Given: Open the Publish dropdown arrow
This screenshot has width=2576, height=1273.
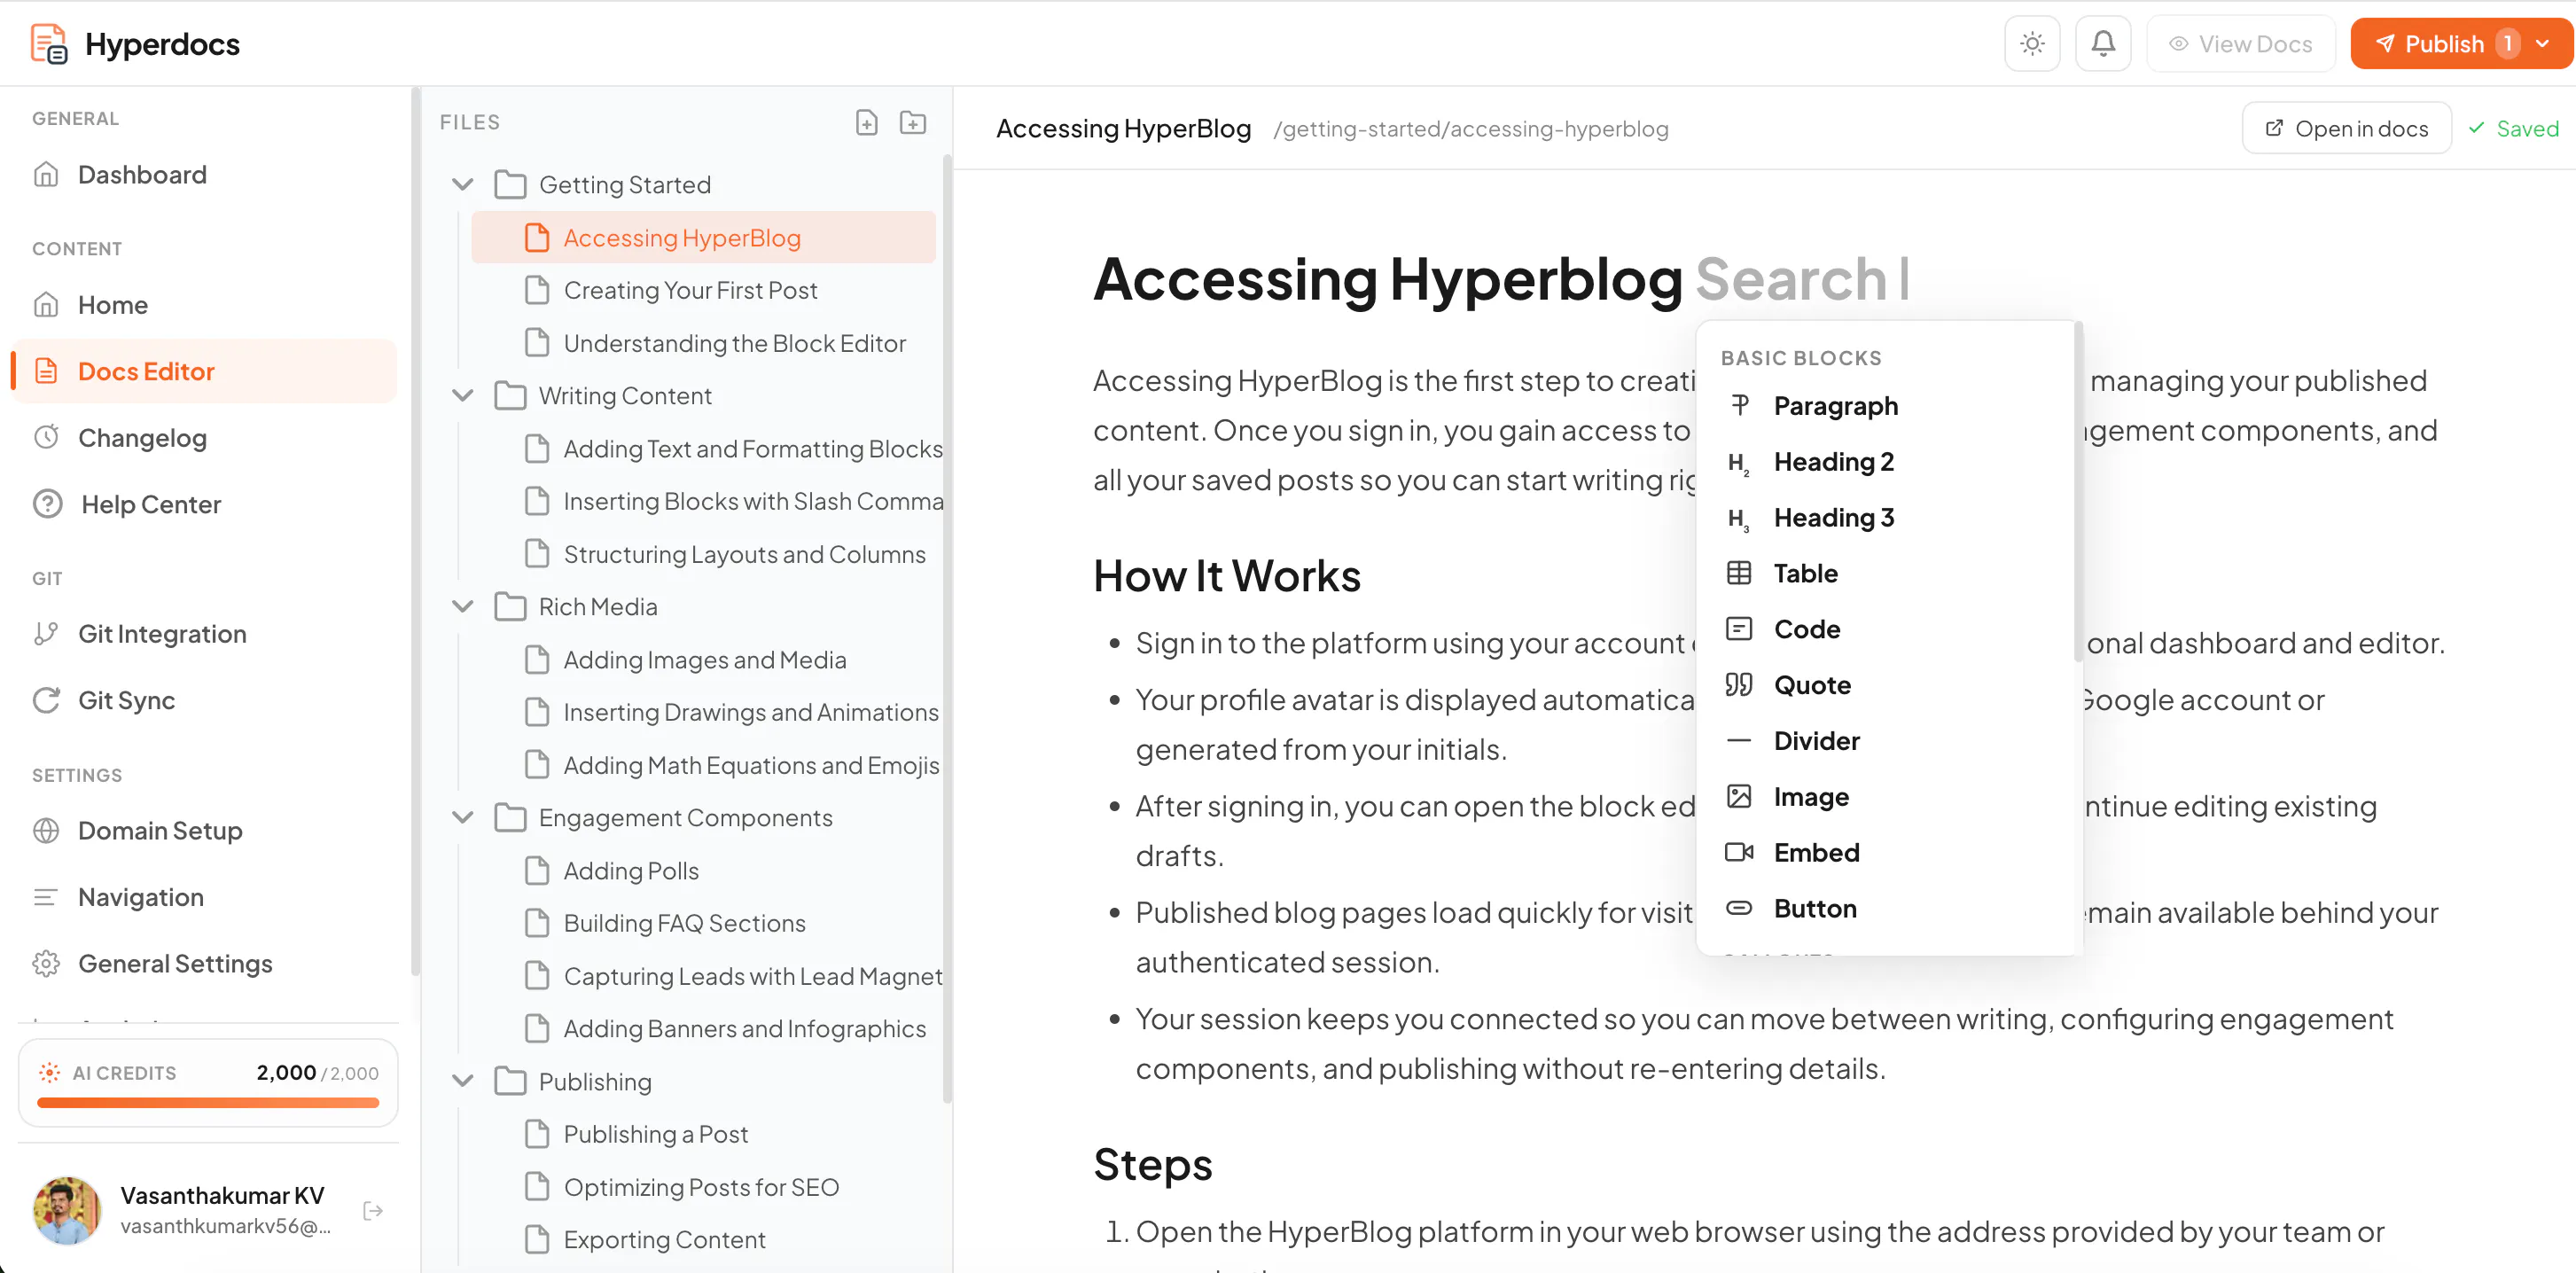Looking at the screenshot, I should 2543,44.
